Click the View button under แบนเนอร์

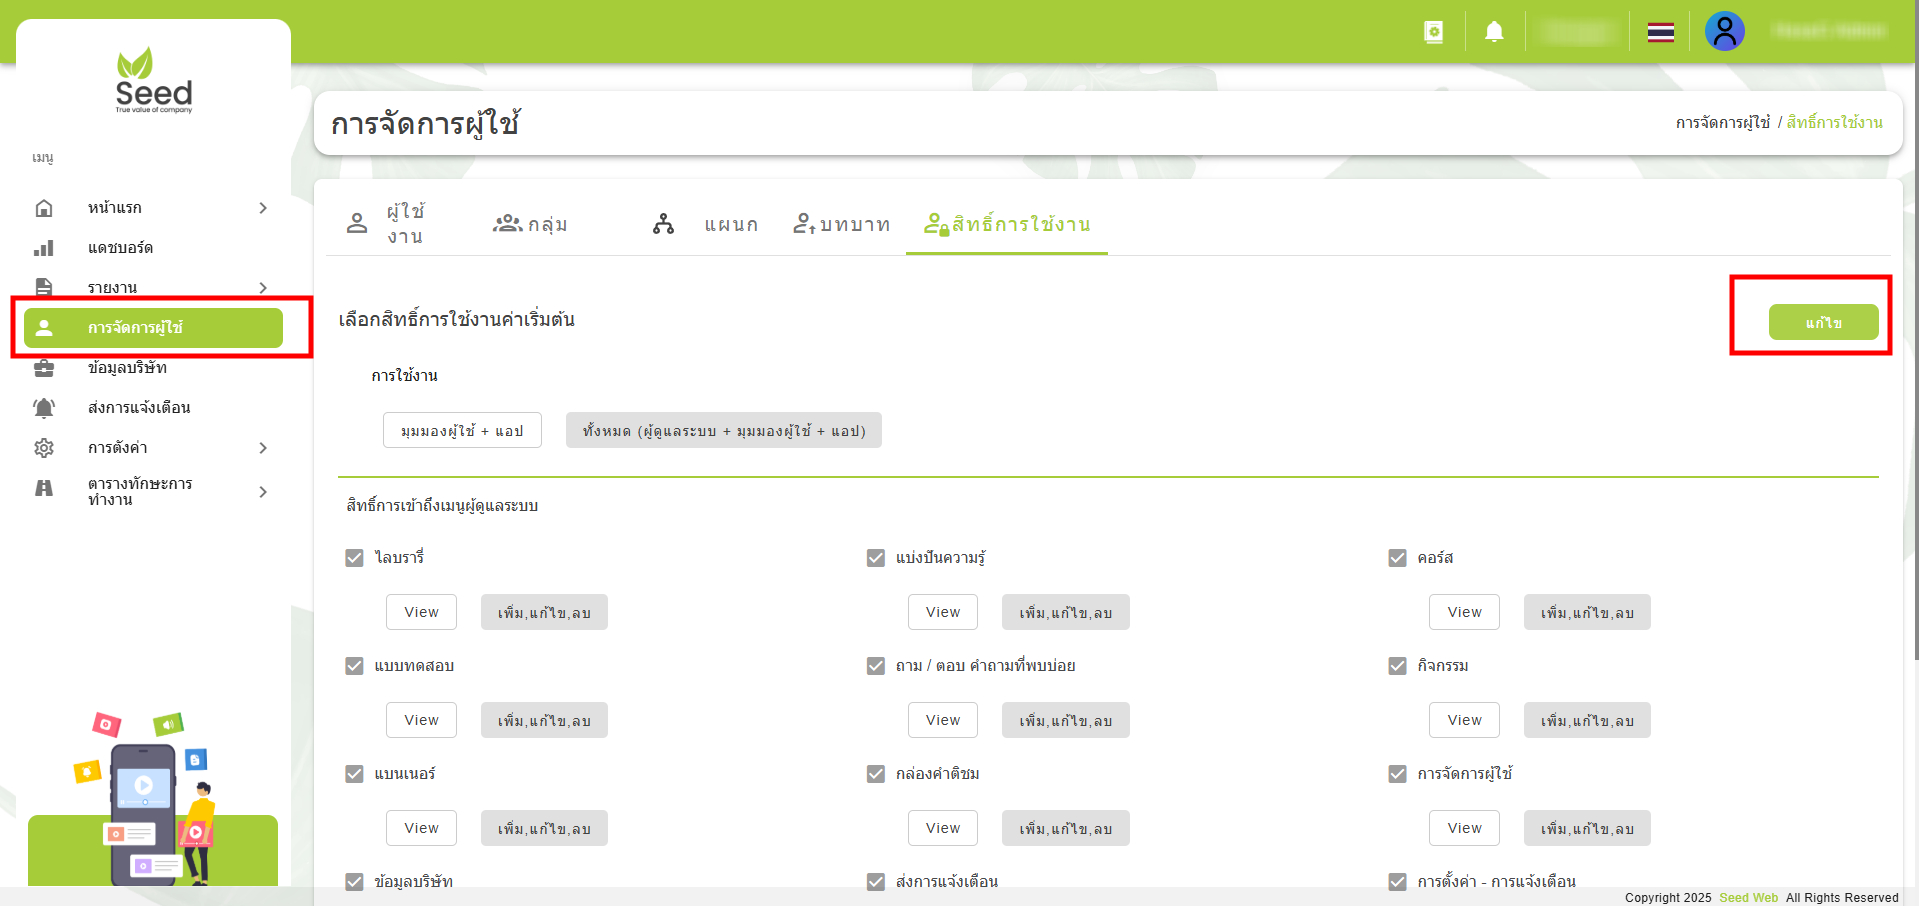click(420, 827)
